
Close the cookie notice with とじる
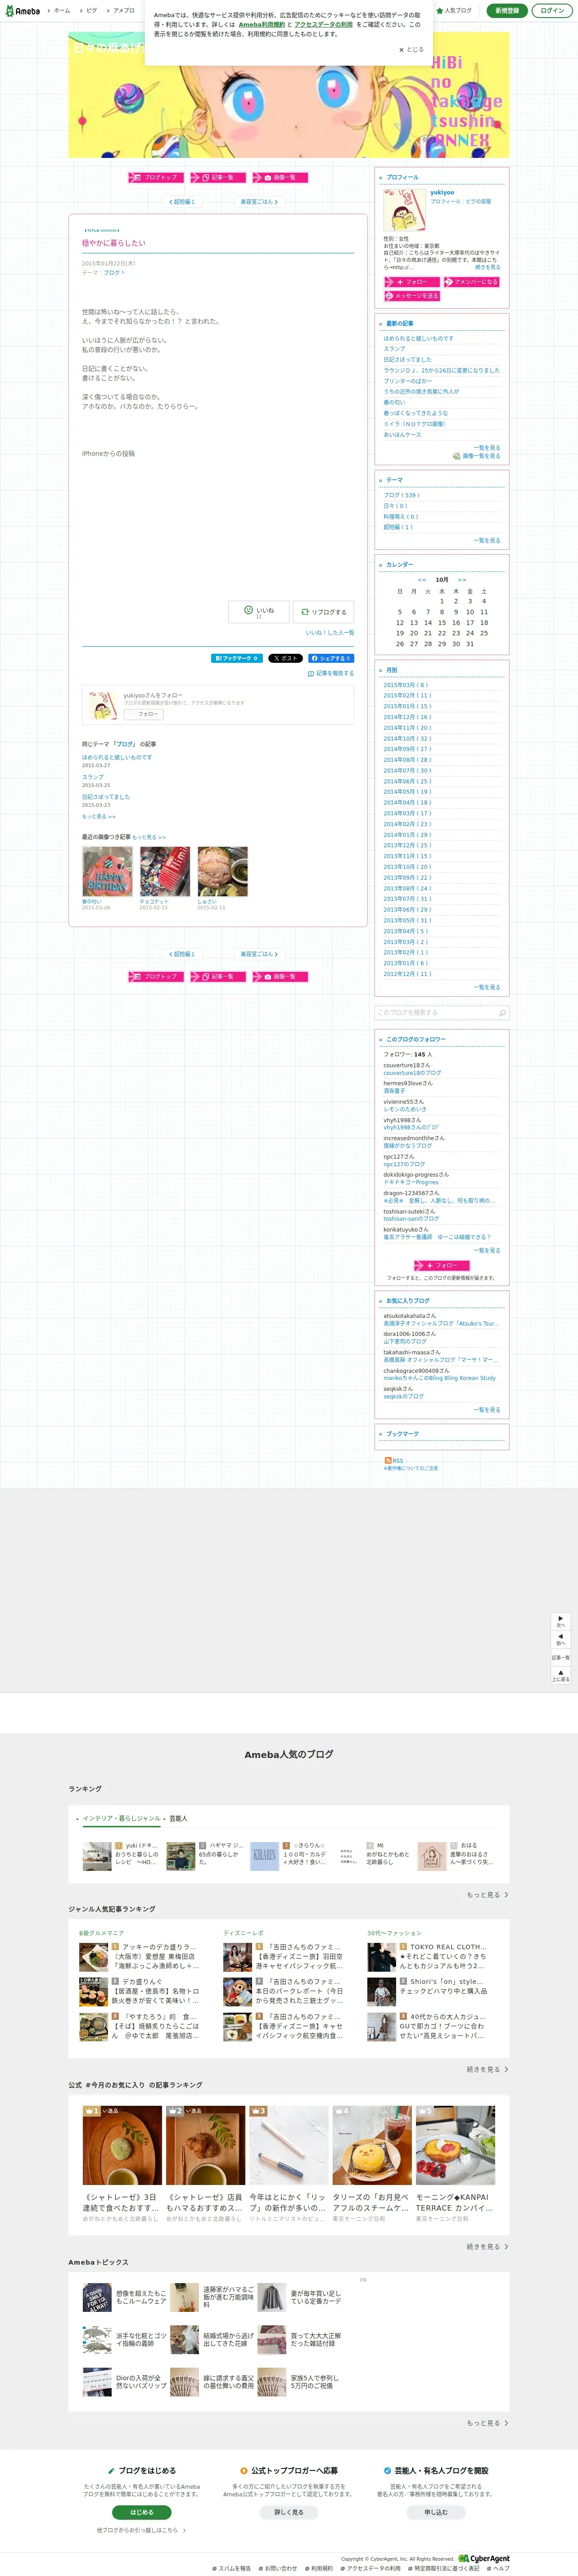click(x=412, y=49)
